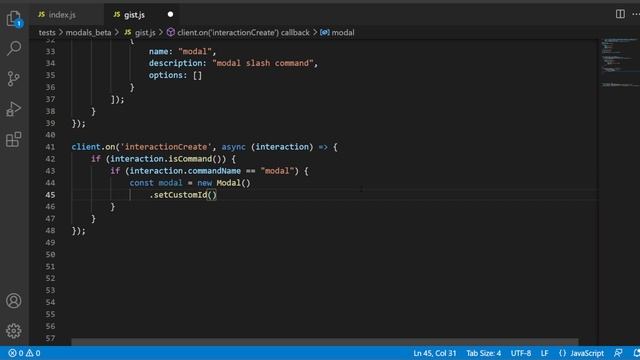Go to line via Ln 45, Col 31

435,353
